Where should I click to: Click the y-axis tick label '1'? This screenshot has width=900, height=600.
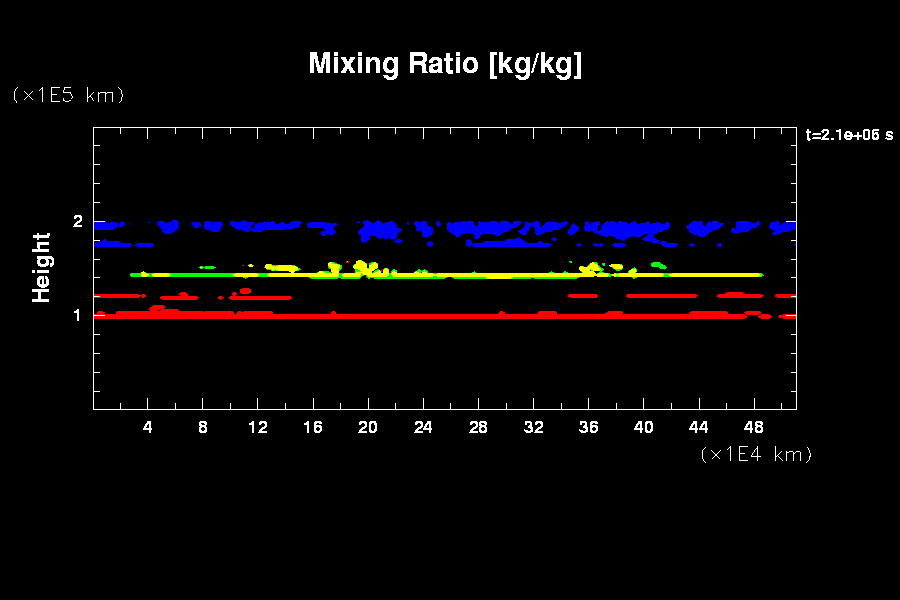[78, 316]
